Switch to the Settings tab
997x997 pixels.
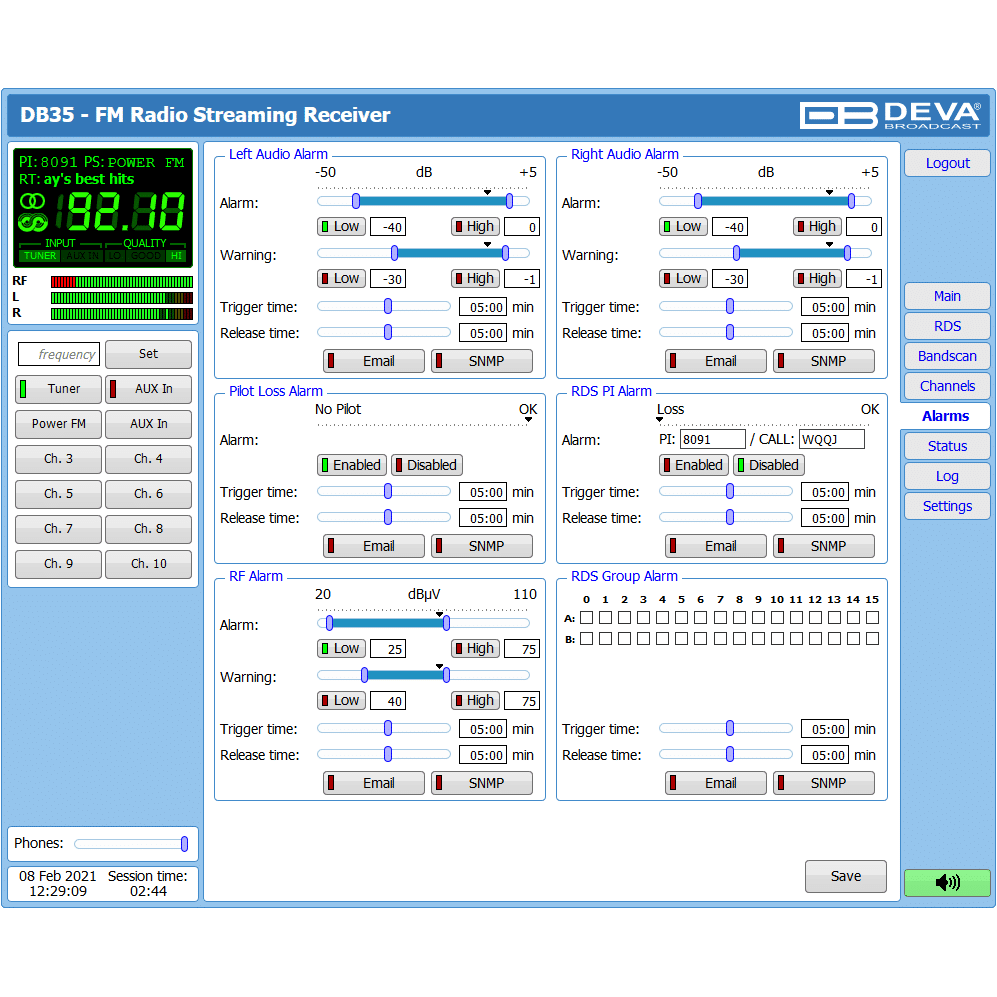[946, 506]
